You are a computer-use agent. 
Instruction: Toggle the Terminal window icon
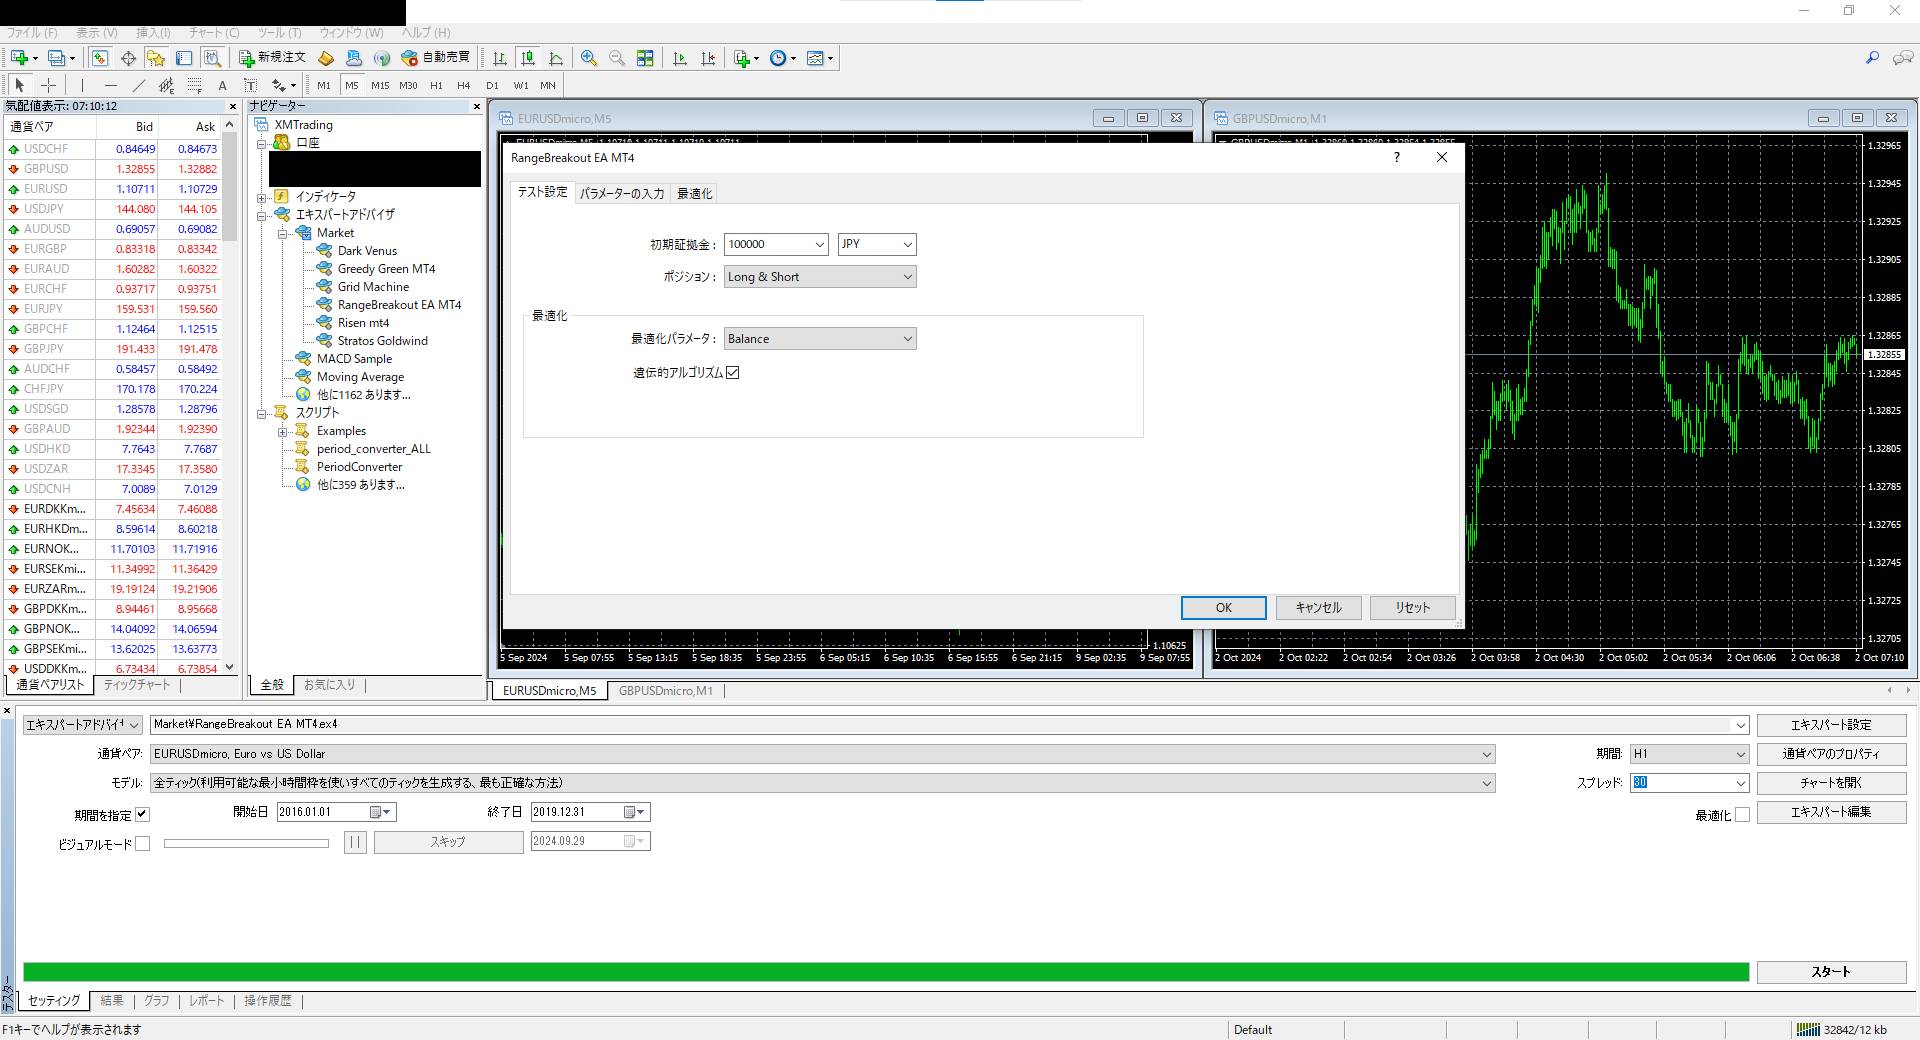[x=184, y=58]
